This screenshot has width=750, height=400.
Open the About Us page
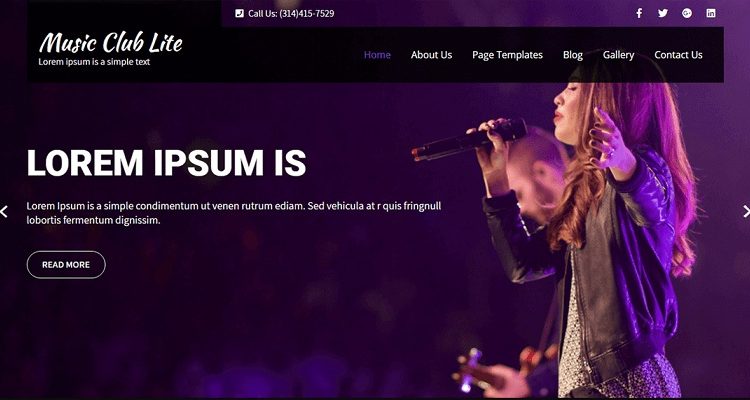pos(431,55)
